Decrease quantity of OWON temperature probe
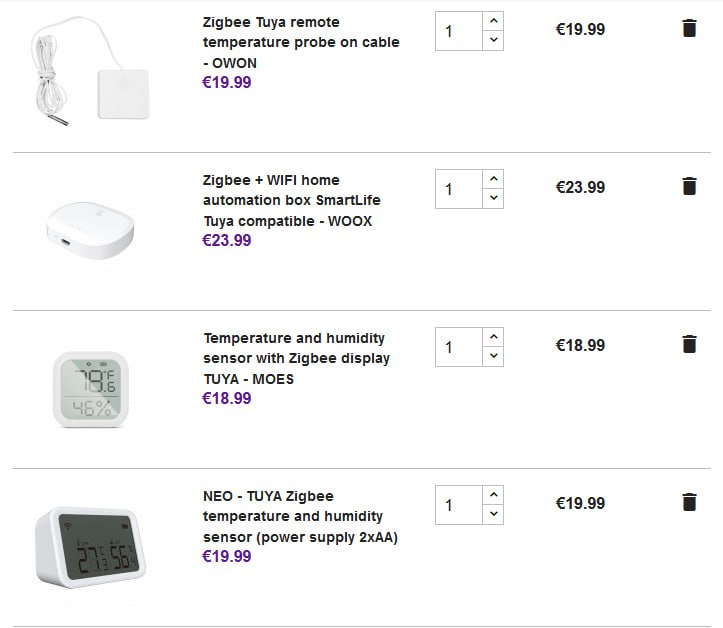Image resolution: width=723 pixels, height=628 pixels. pyautogui.click(x=493, y=40)
